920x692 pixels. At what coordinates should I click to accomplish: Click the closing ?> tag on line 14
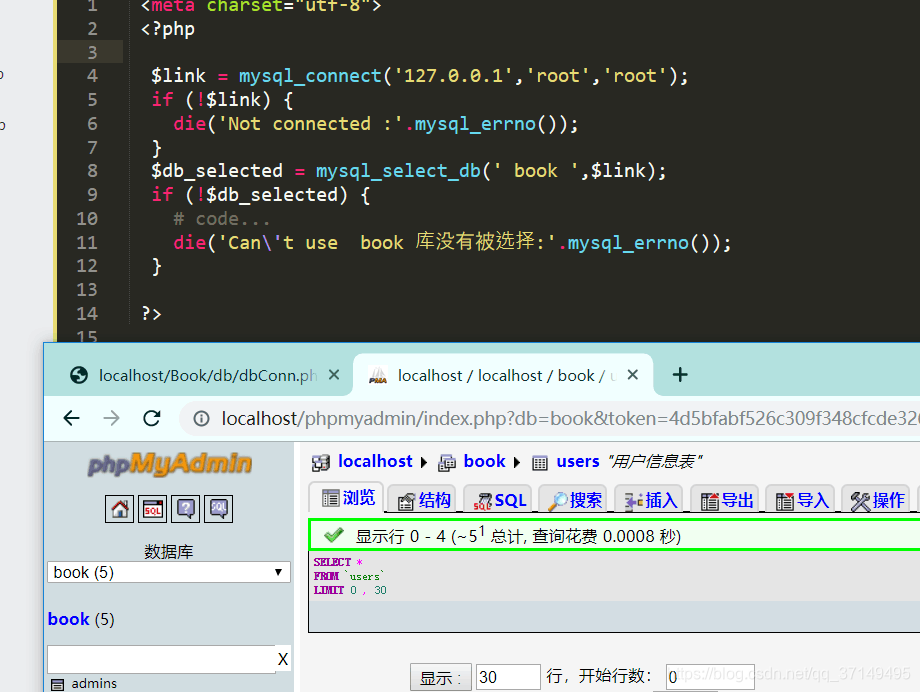tap(151, 313)
